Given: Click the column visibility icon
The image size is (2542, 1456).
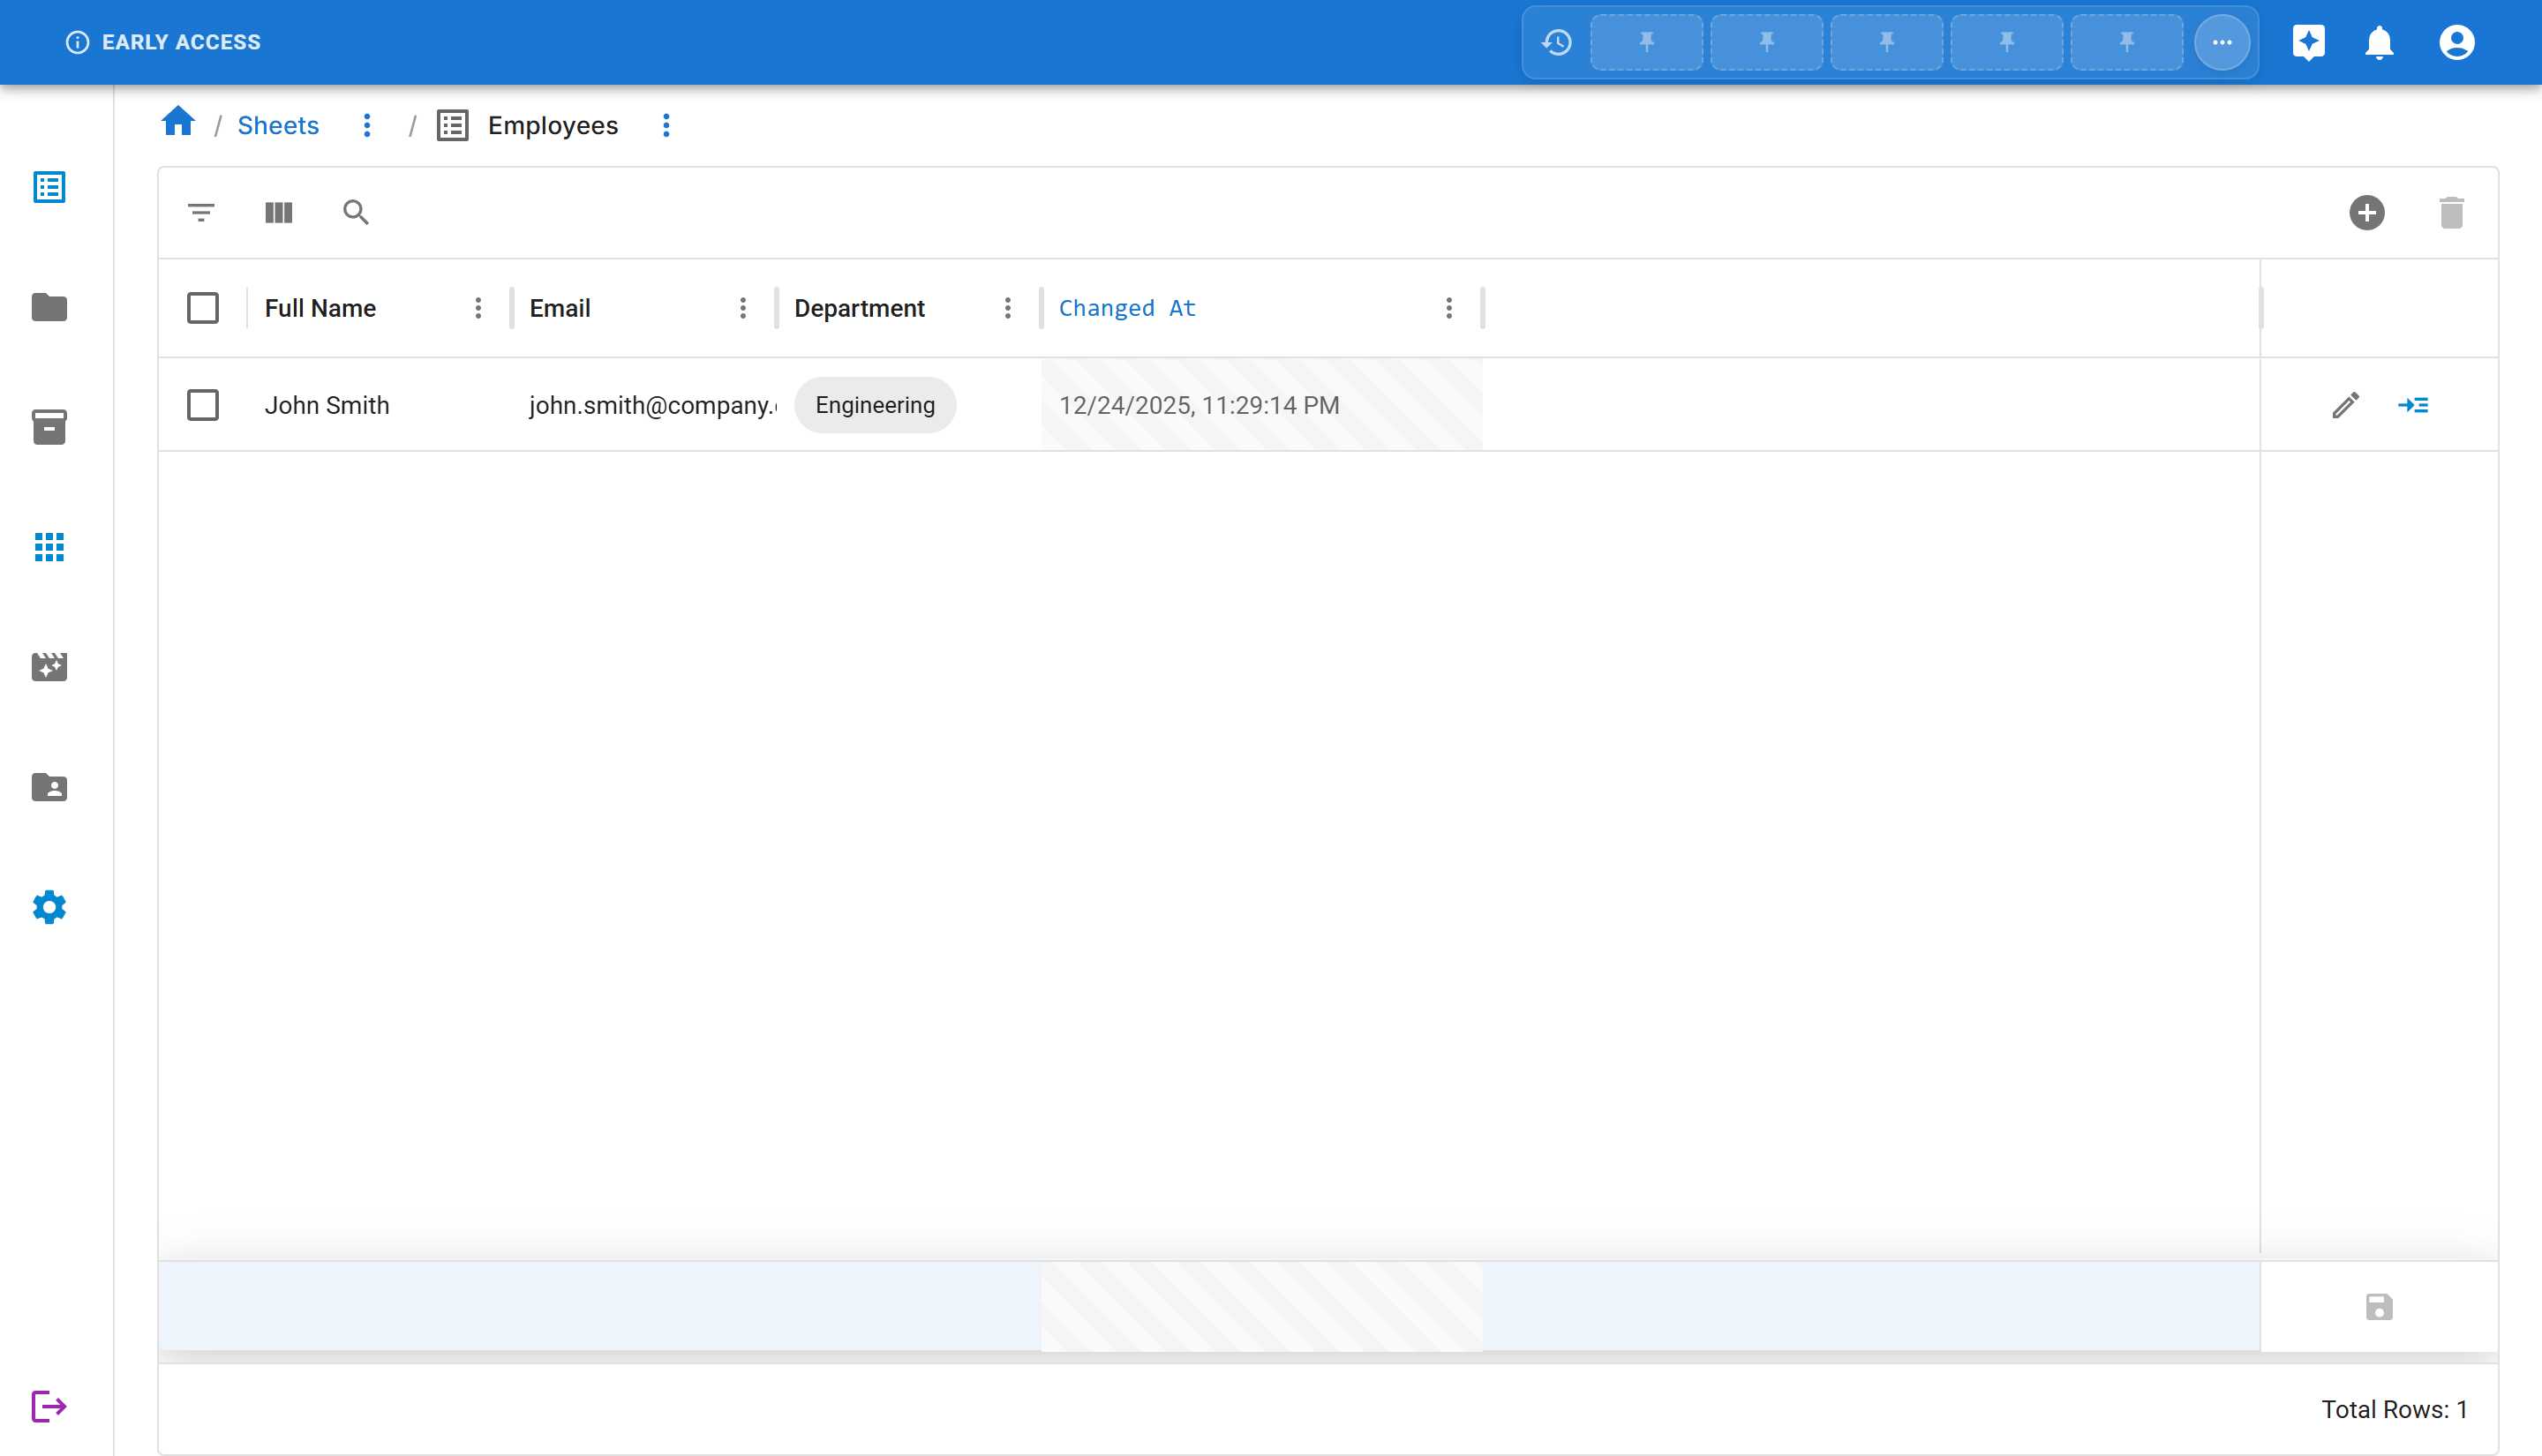Looking at the screenshot, I should pos(278,212).
